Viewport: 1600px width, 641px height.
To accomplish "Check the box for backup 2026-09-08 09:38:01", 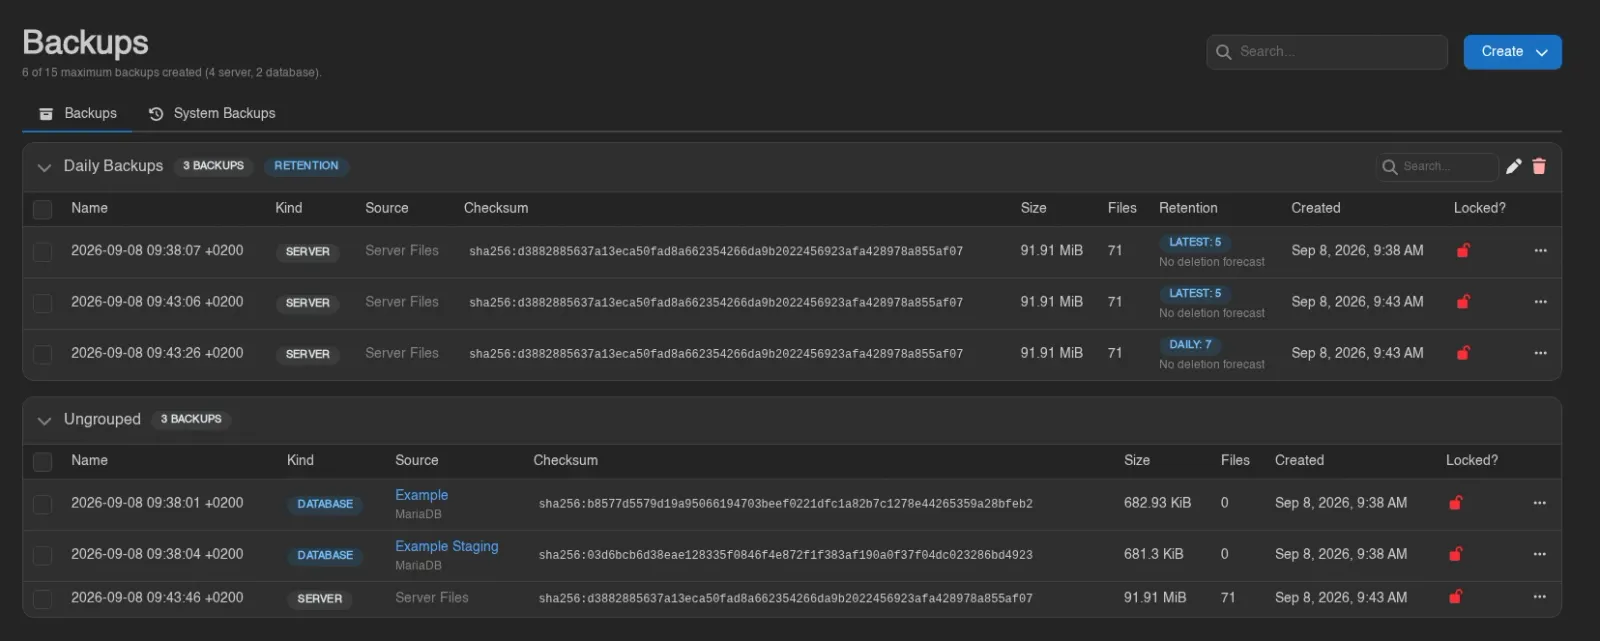I will (x=43, y=504).
